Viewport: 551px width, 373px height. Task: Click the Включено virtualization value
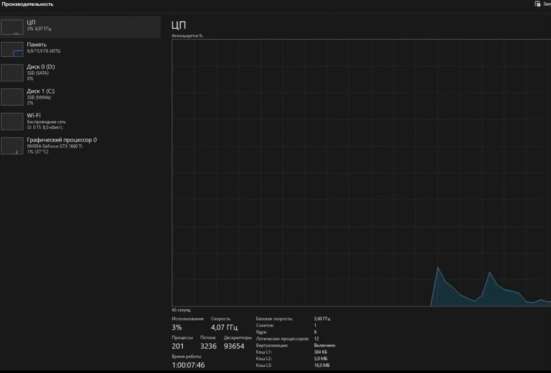point(324,346)
